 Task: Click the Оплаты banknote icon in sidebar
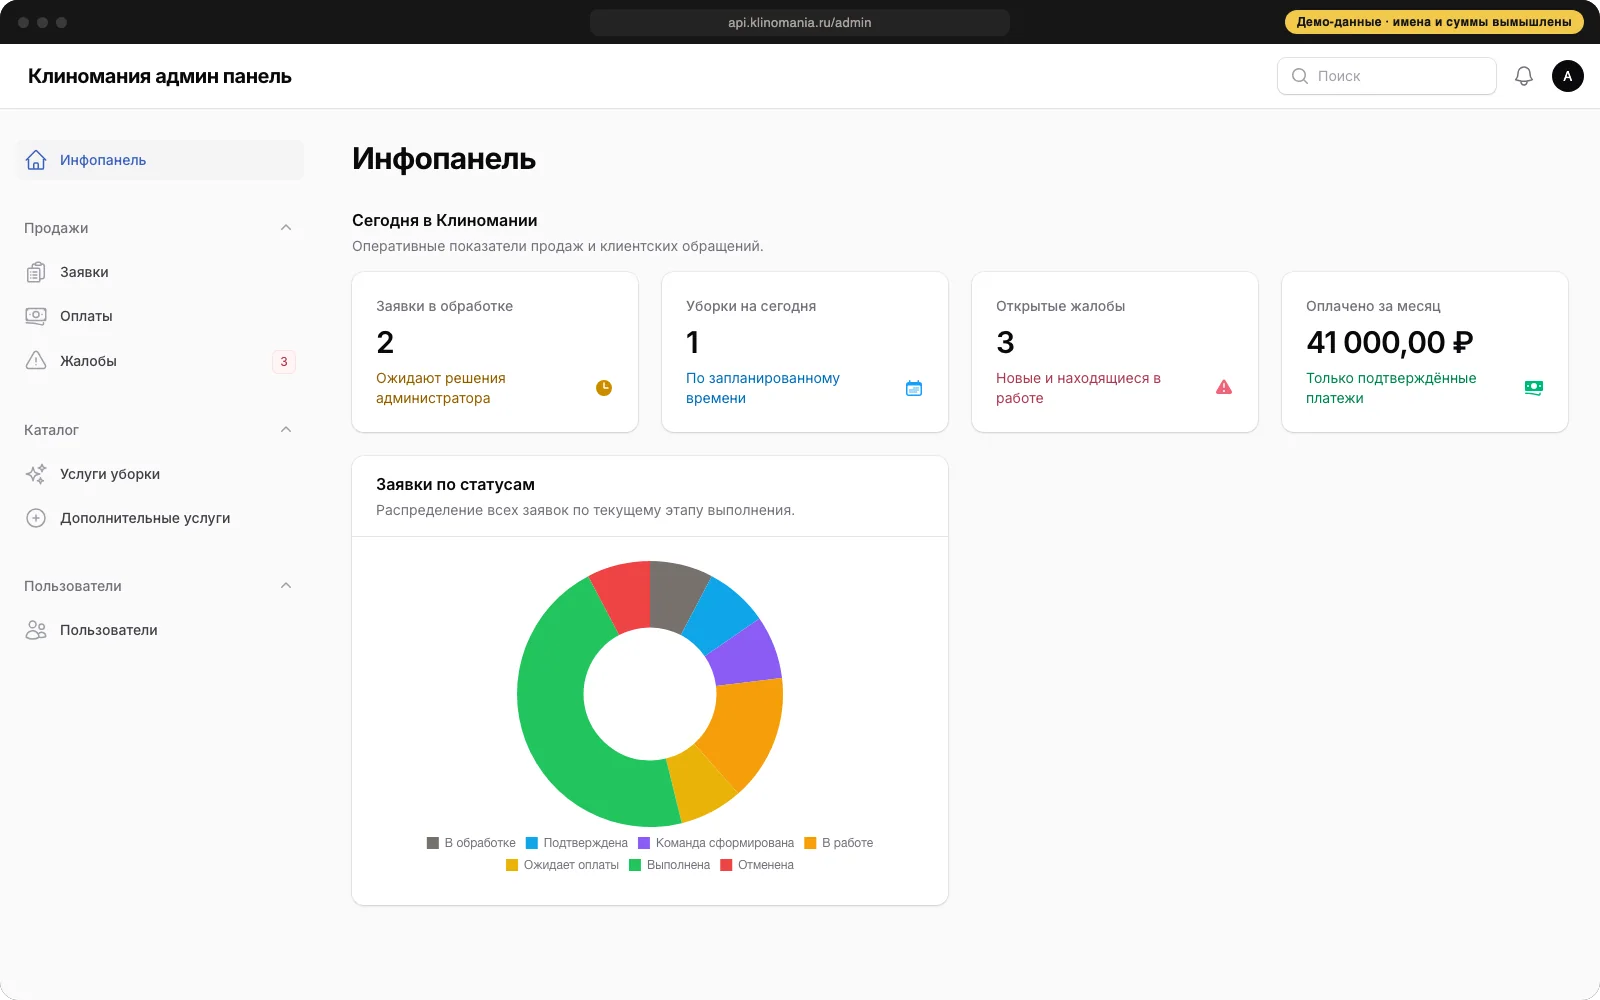tap(36, 316)
